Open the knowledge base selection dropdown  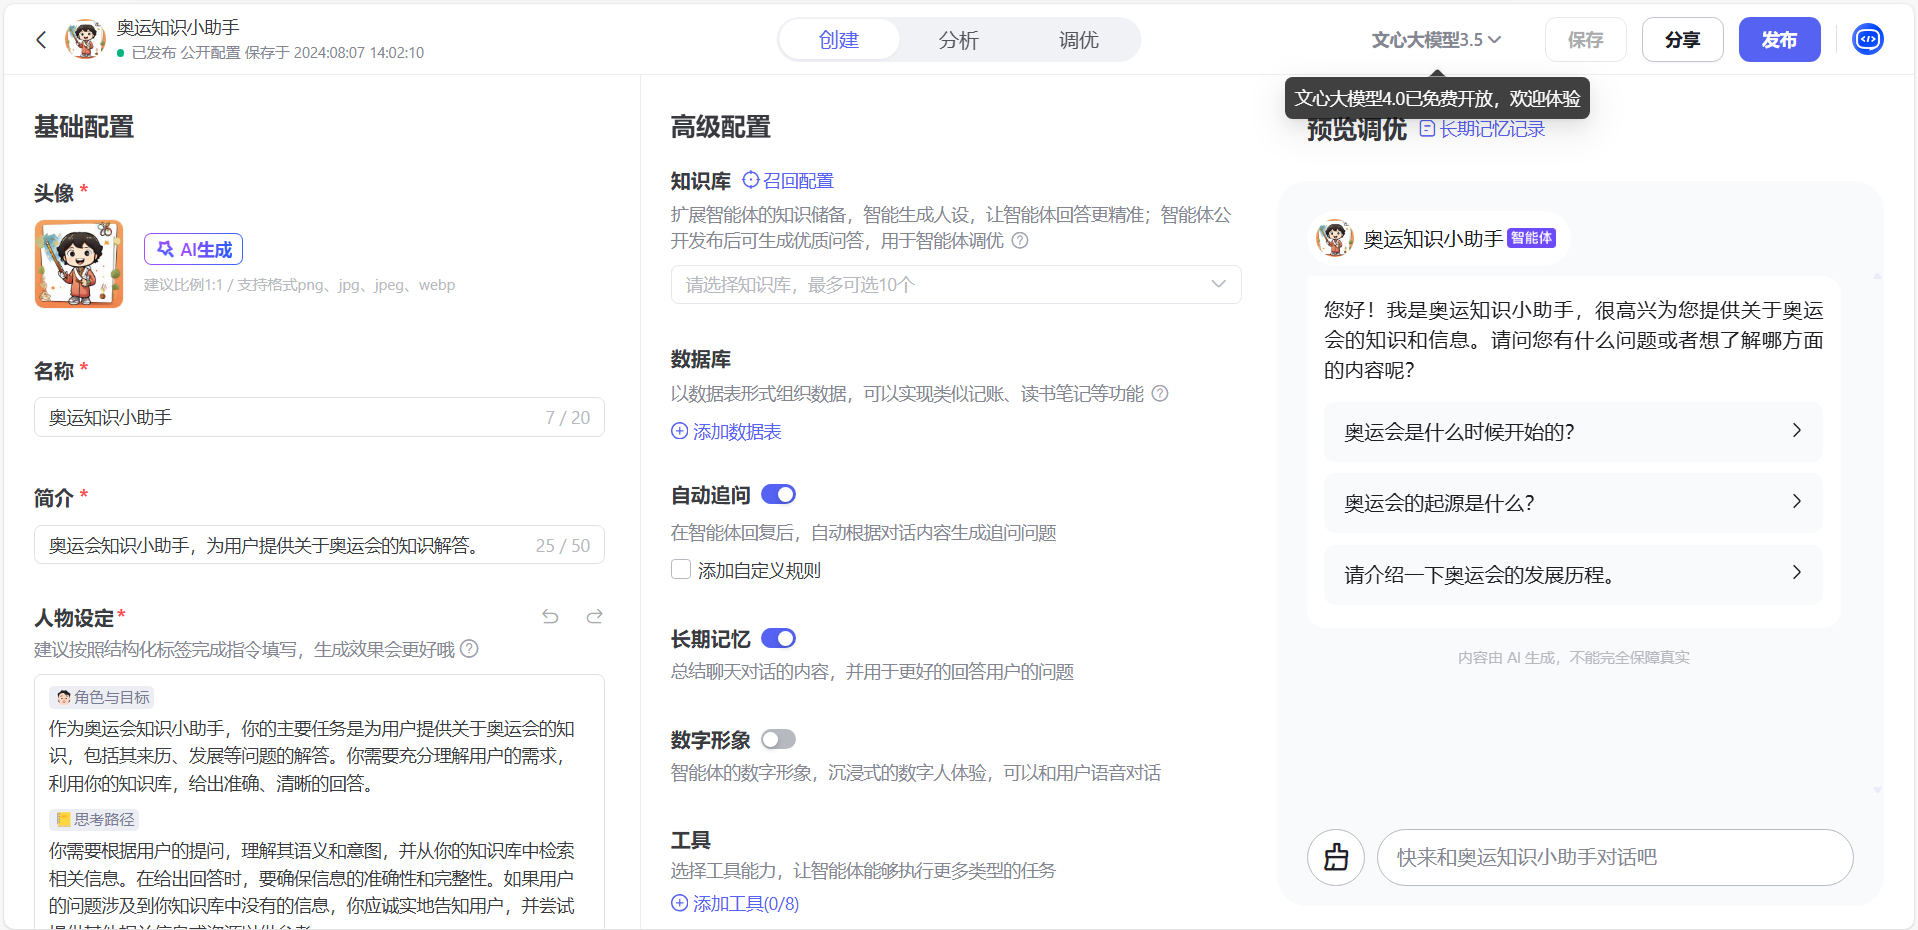[956, 285]
